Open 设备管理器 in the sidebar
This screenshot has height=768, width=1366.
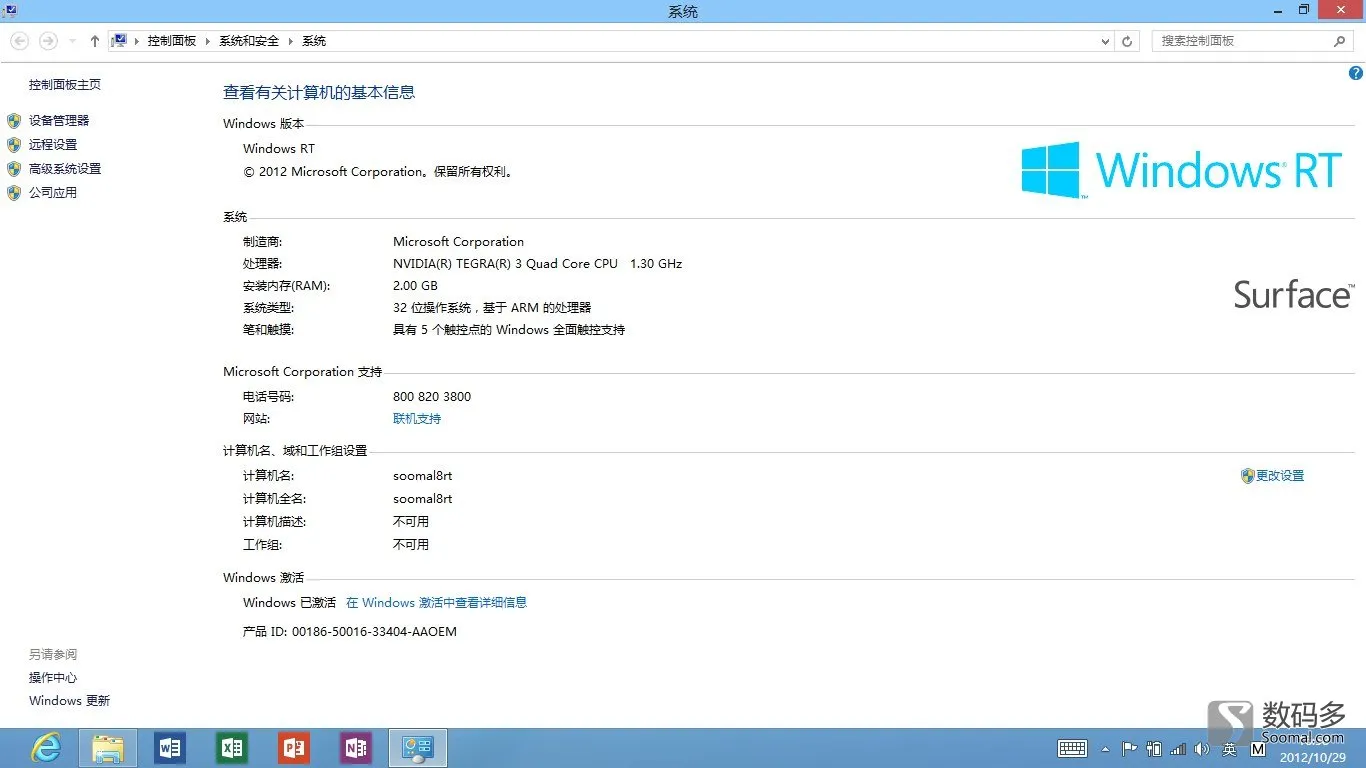[x=59, y=120]
